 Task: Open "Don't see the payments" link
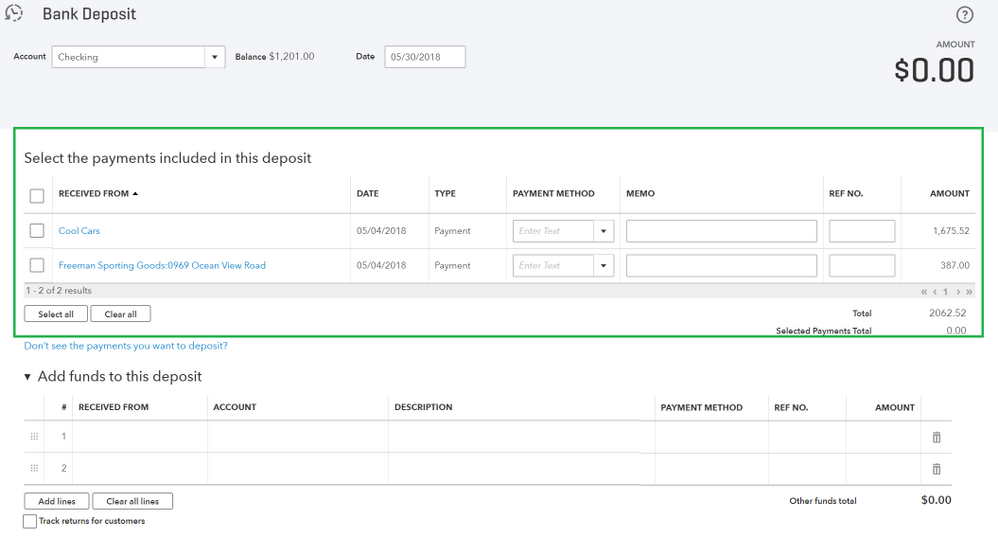[126, 346]
